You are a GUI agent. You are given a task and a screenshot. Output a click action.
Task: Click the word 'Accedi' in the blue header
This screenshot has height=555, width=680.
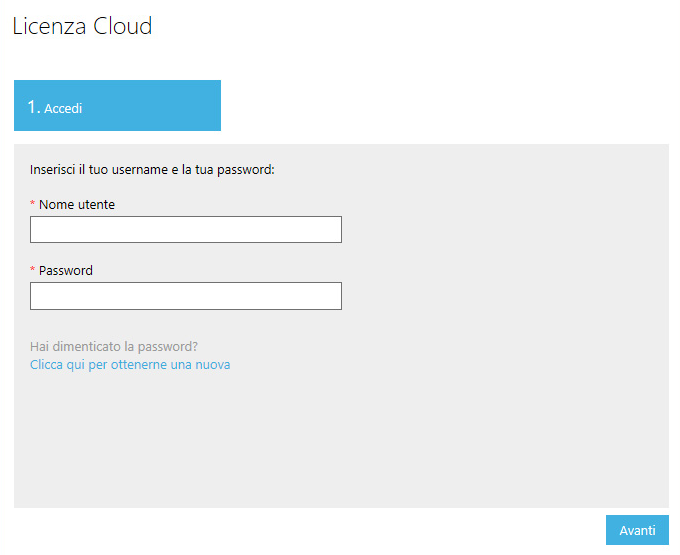click(x=63, y=108)
